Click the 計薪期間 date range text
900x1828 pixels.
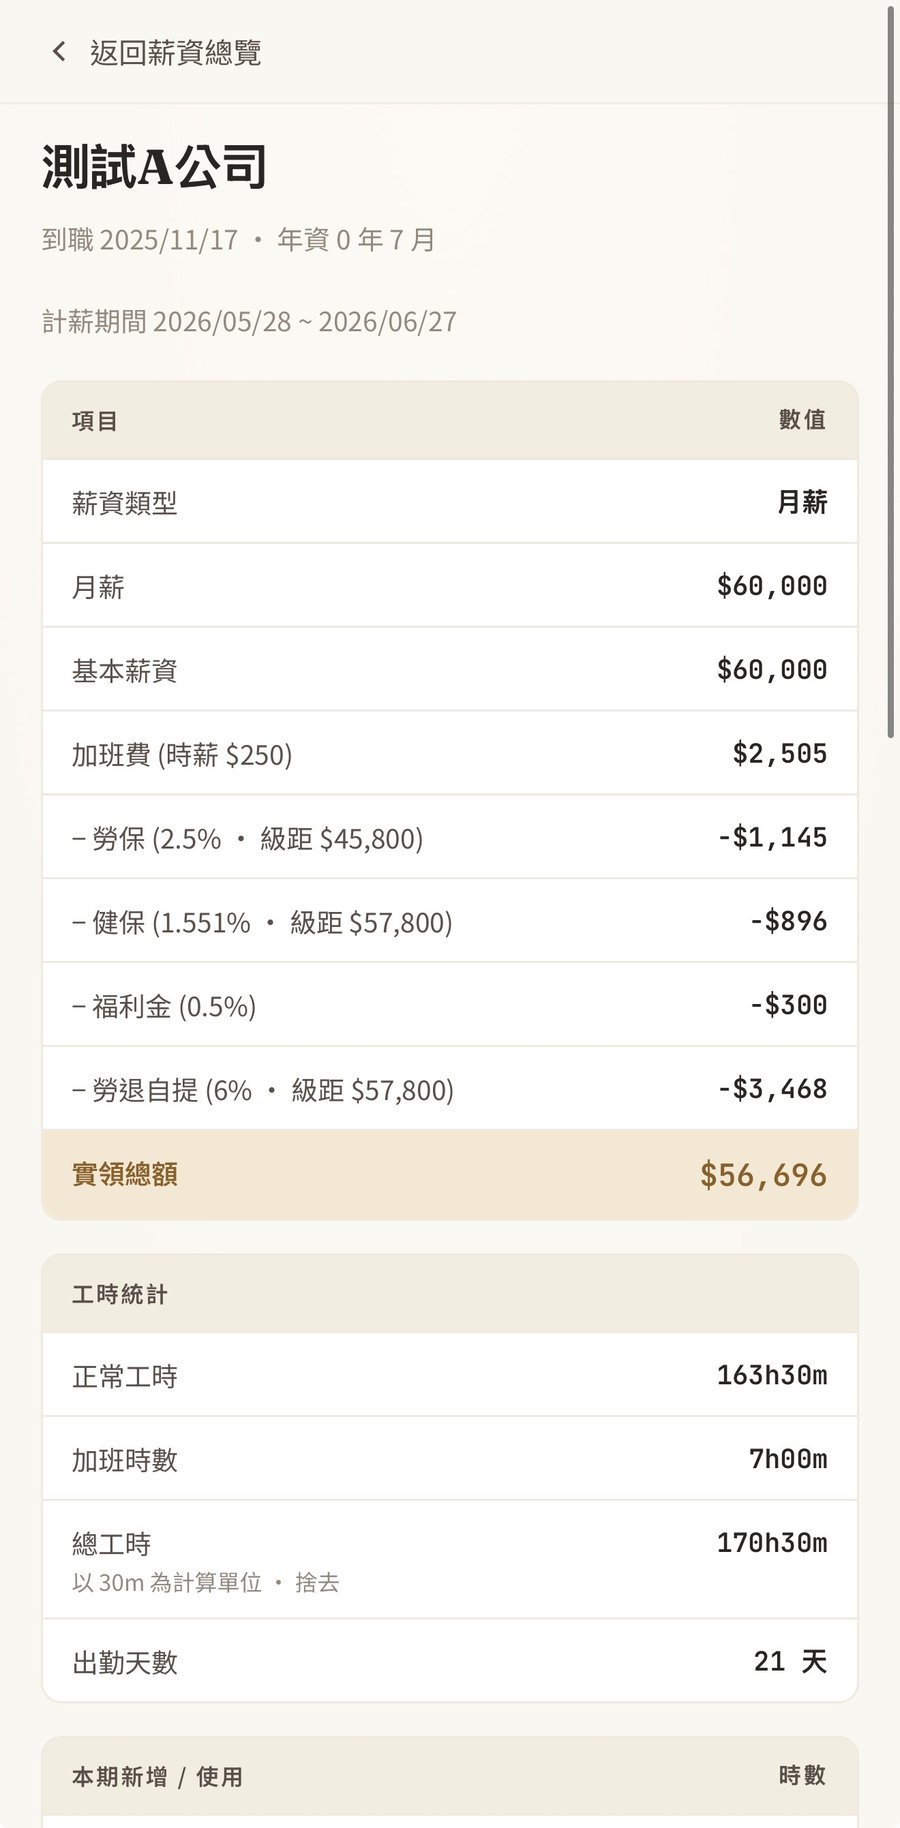(249, 322)
